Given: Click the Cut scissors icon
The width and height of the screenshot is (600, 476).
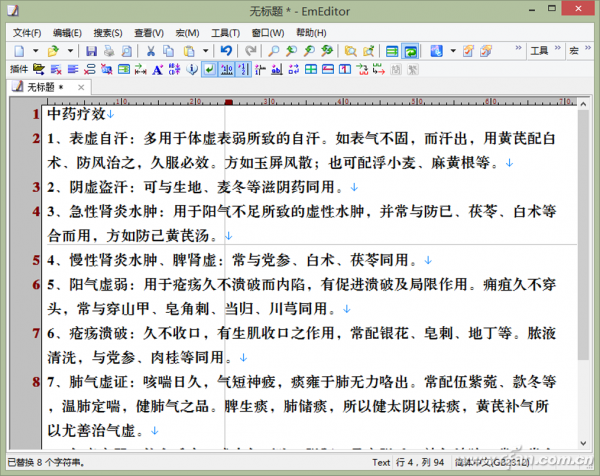Looking at the screenshot, I should 151,50.
